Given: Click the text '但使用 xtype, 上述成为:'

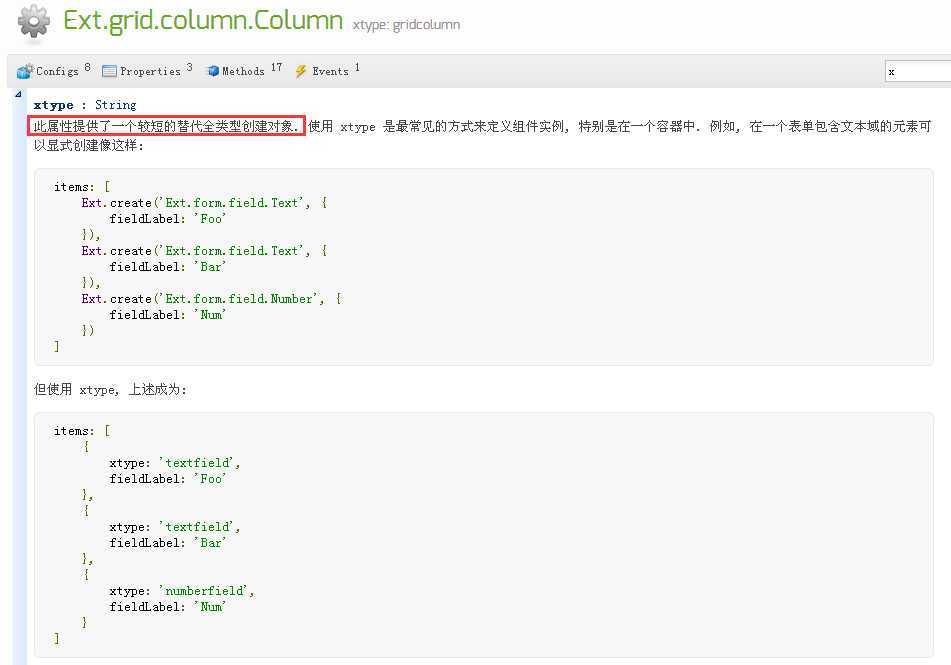Looking at the screenshot, I should coord(110,390).
